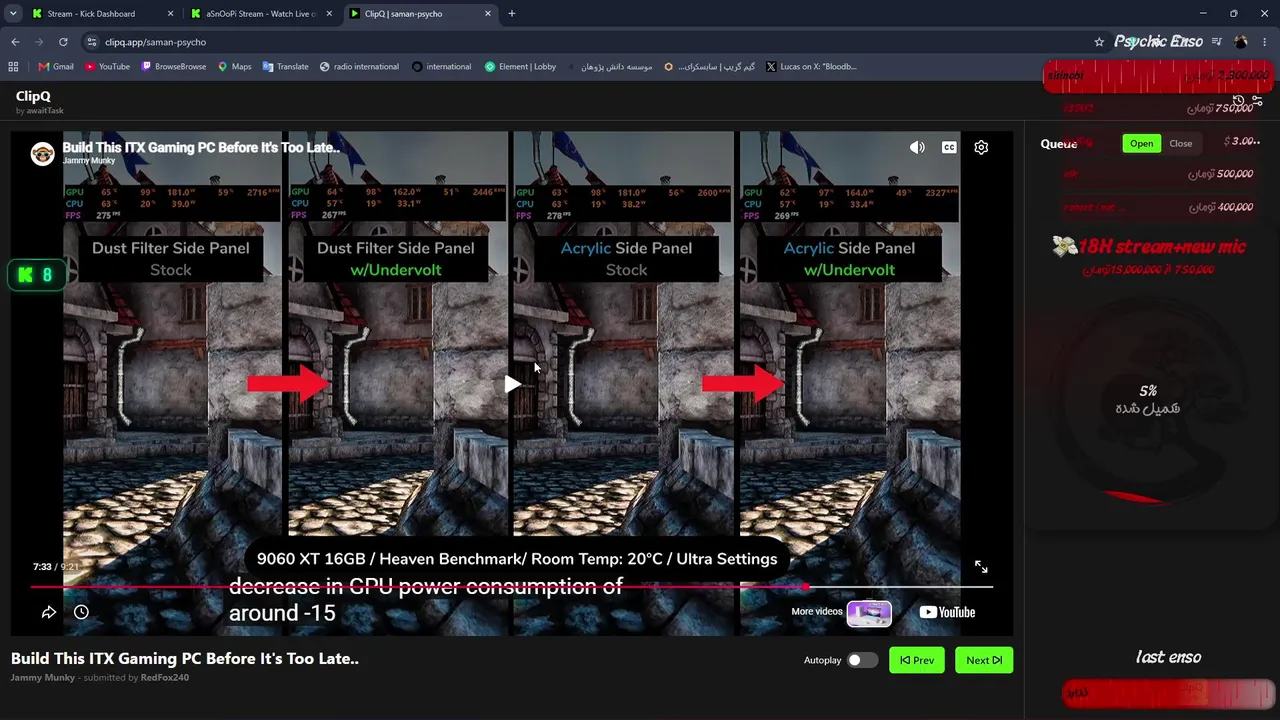The height and width of the screenshot is (720, 1280).
Task: Open the international bookmark
Action: pyautogui.click(x=442, y=67)
